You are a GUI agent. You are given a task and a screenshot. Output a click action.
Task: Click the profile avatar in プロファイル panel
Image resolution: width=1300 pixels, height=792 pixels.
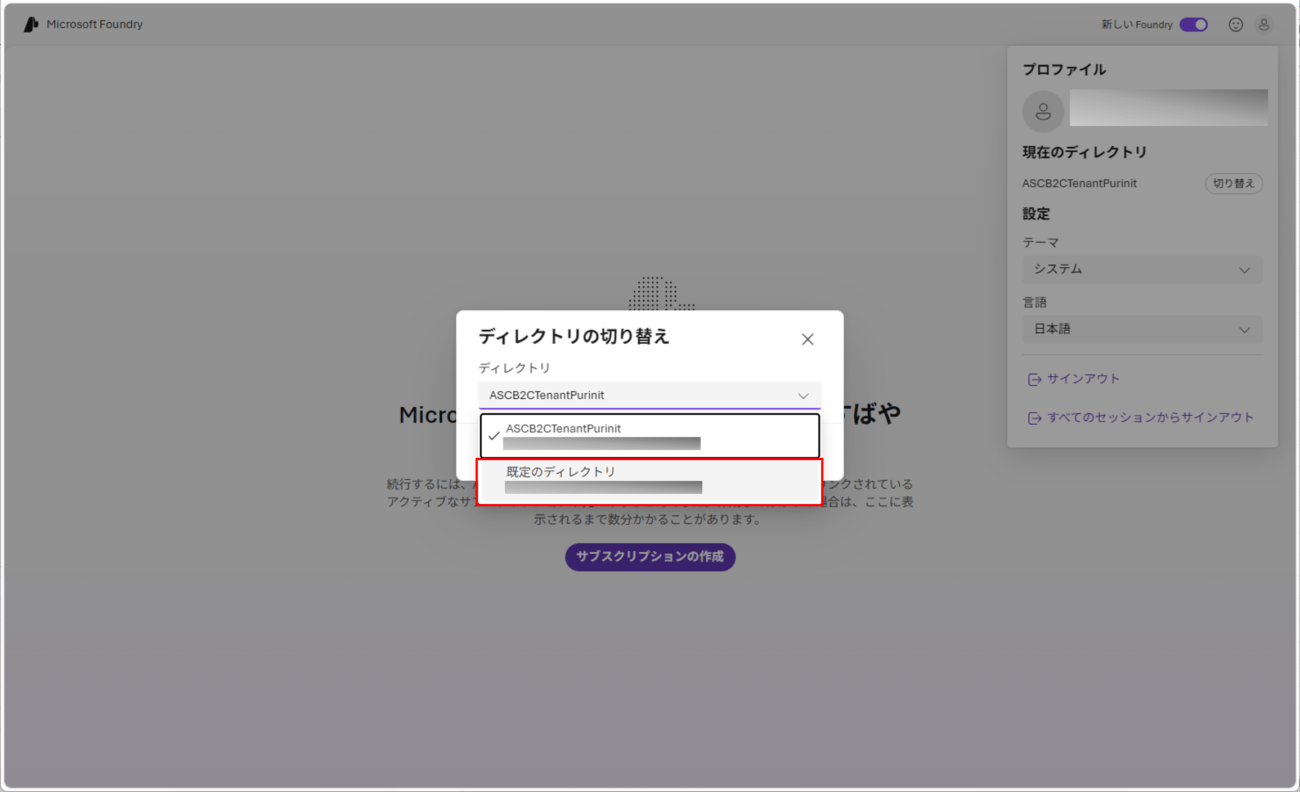(1043, 111)
